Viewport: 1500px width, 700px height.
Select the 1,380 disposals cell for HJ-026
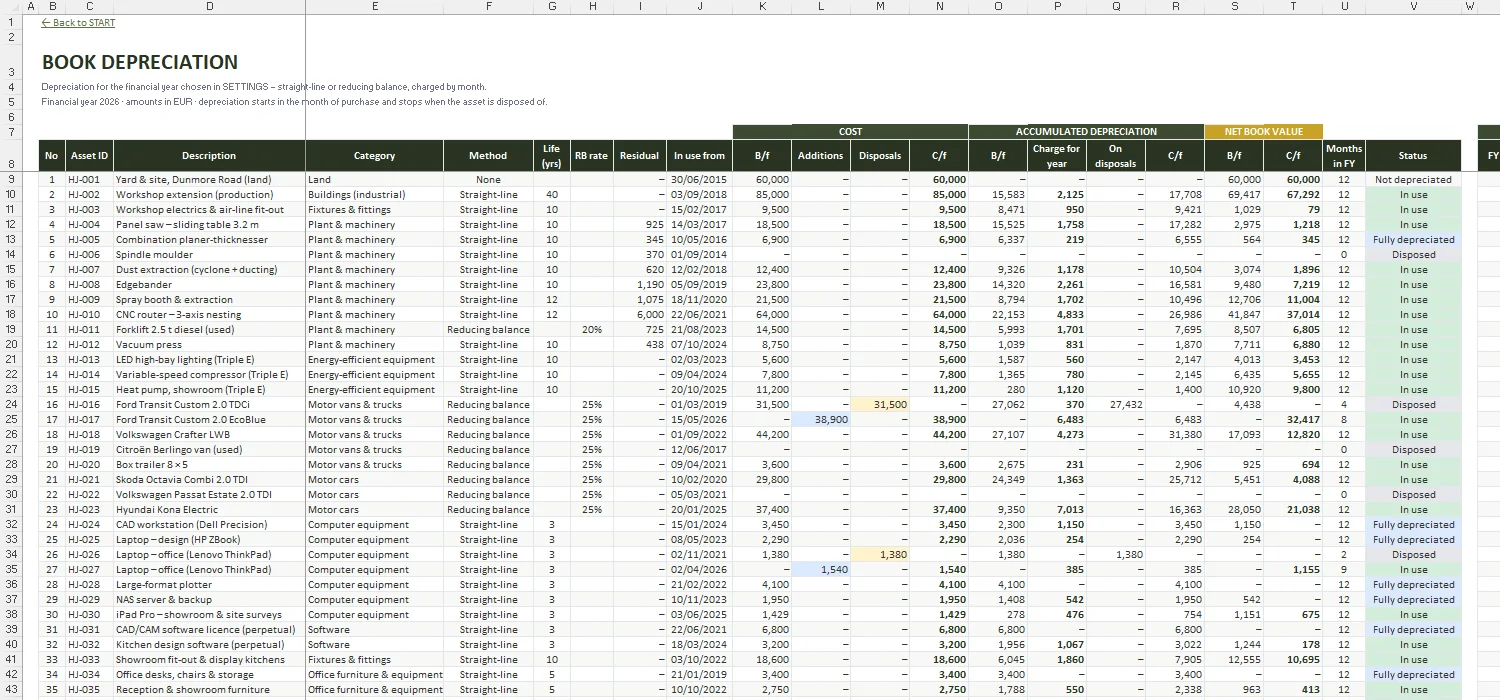coord(880,555)
